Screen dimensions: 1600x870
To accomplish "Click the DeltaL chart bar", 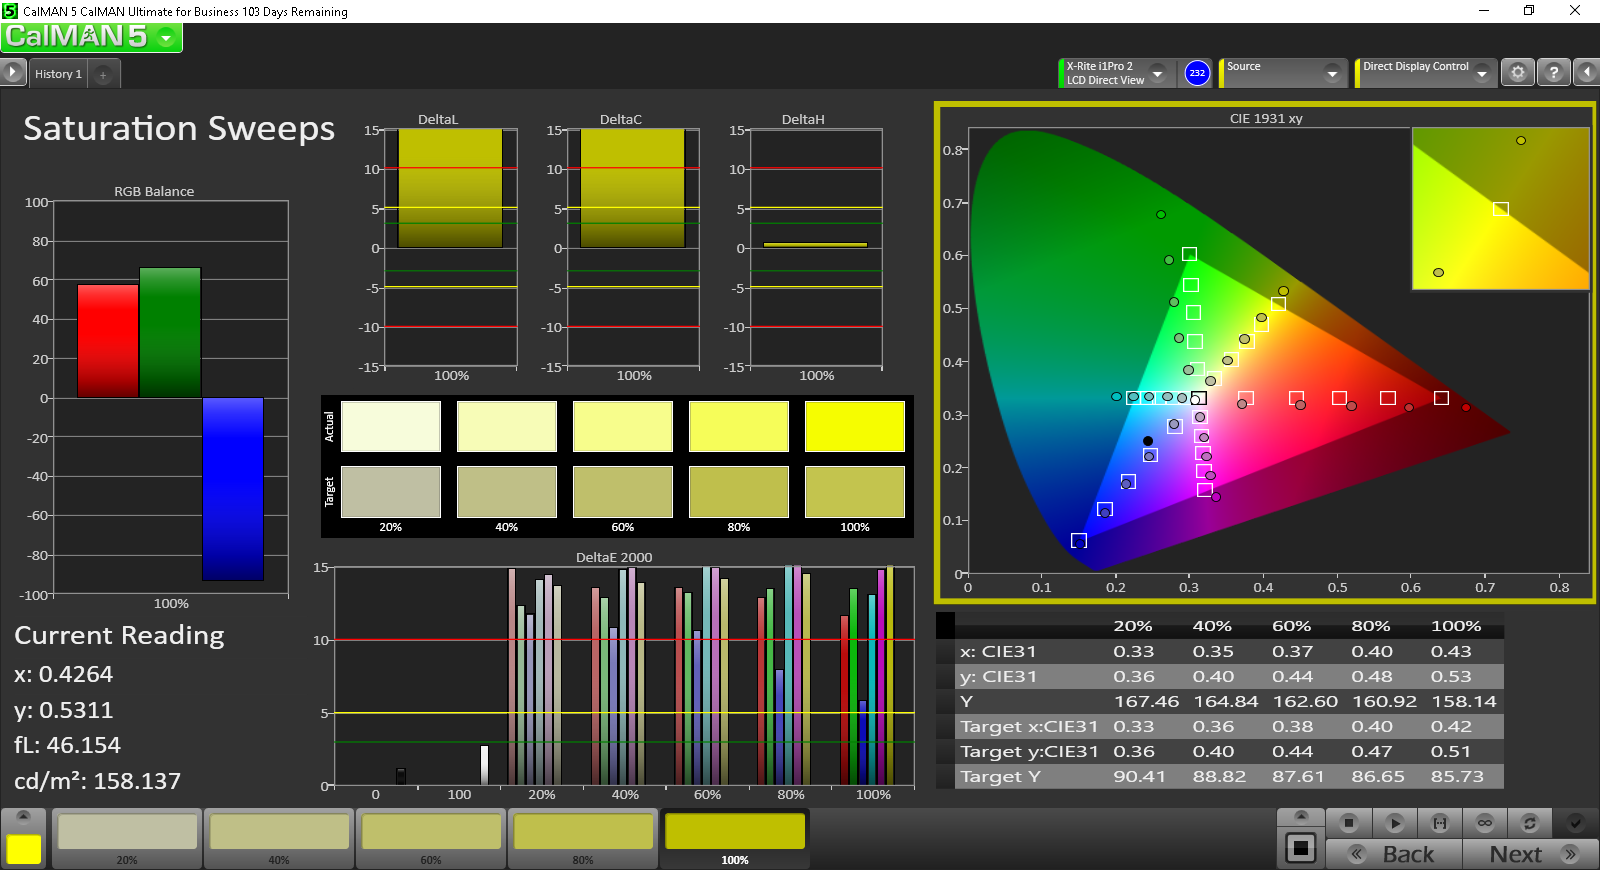I will (x=450, y=188).
